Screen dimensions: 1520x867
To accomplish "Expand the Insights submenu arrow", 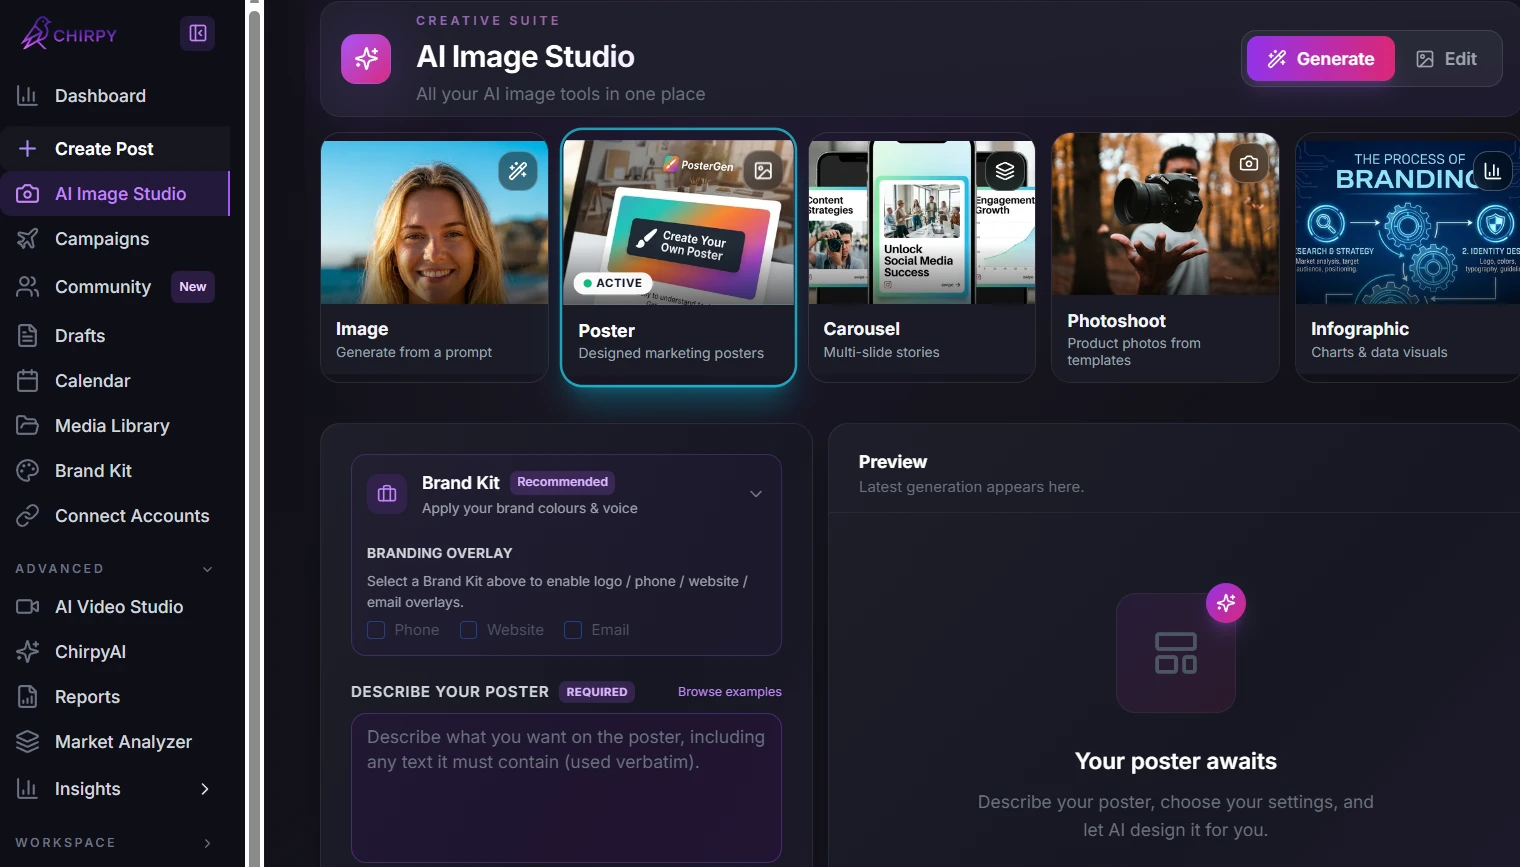I will point(205,789).
